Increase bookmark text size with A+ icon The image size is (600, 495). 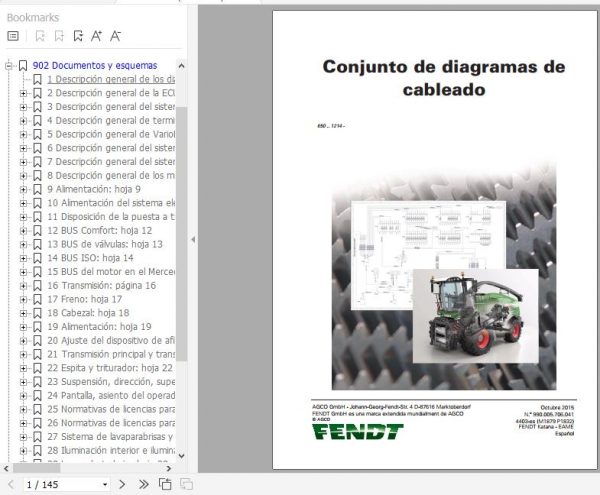click(96, 36)
